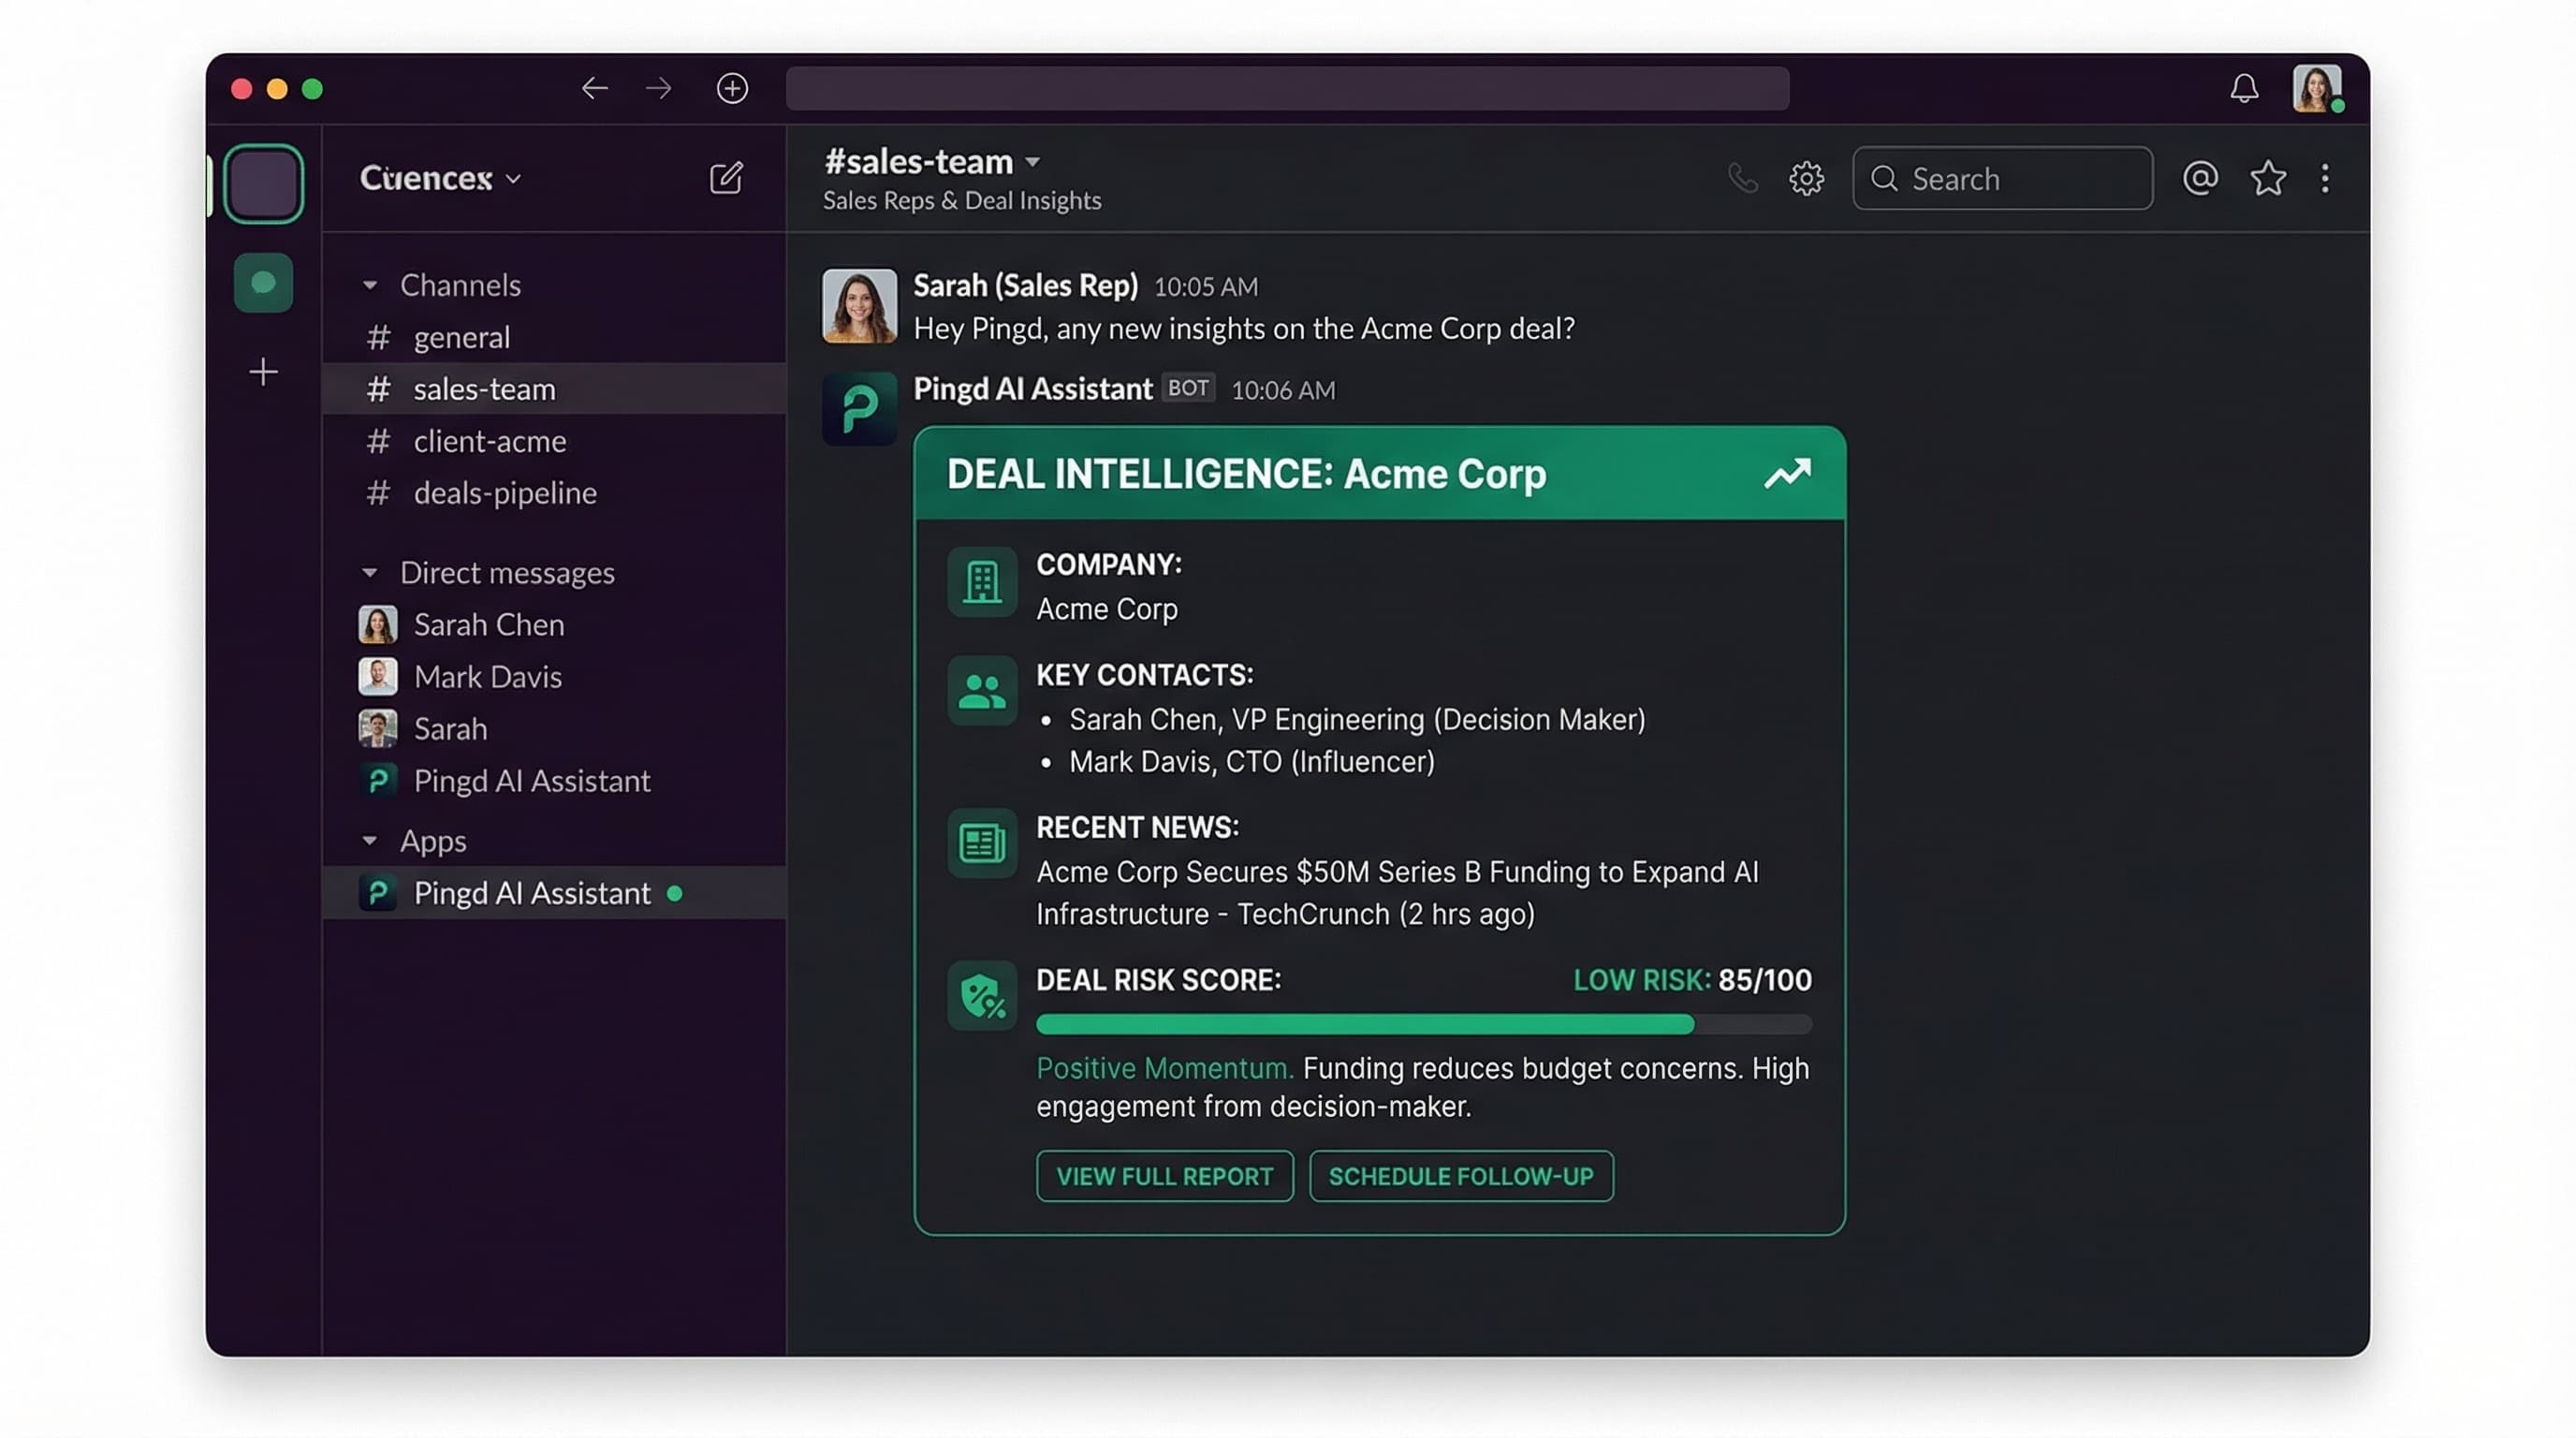Start a call using the phone icon
2576x1438 pixels.
(1743, 178)
